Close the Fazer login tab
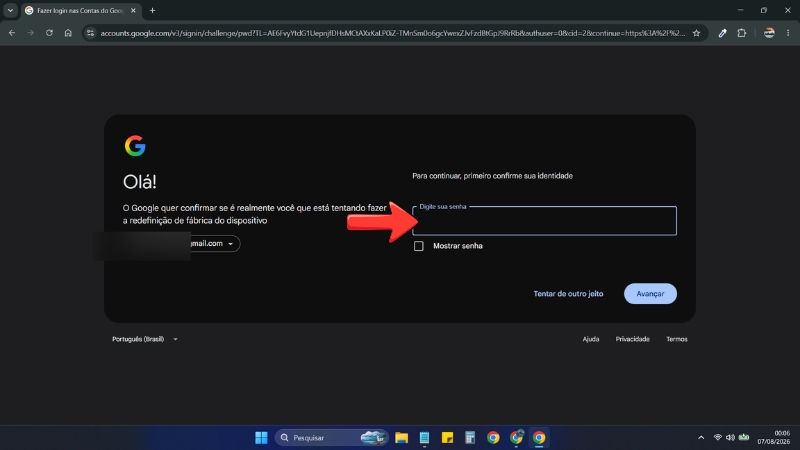The image size is (800, 450). coord(133,10)
